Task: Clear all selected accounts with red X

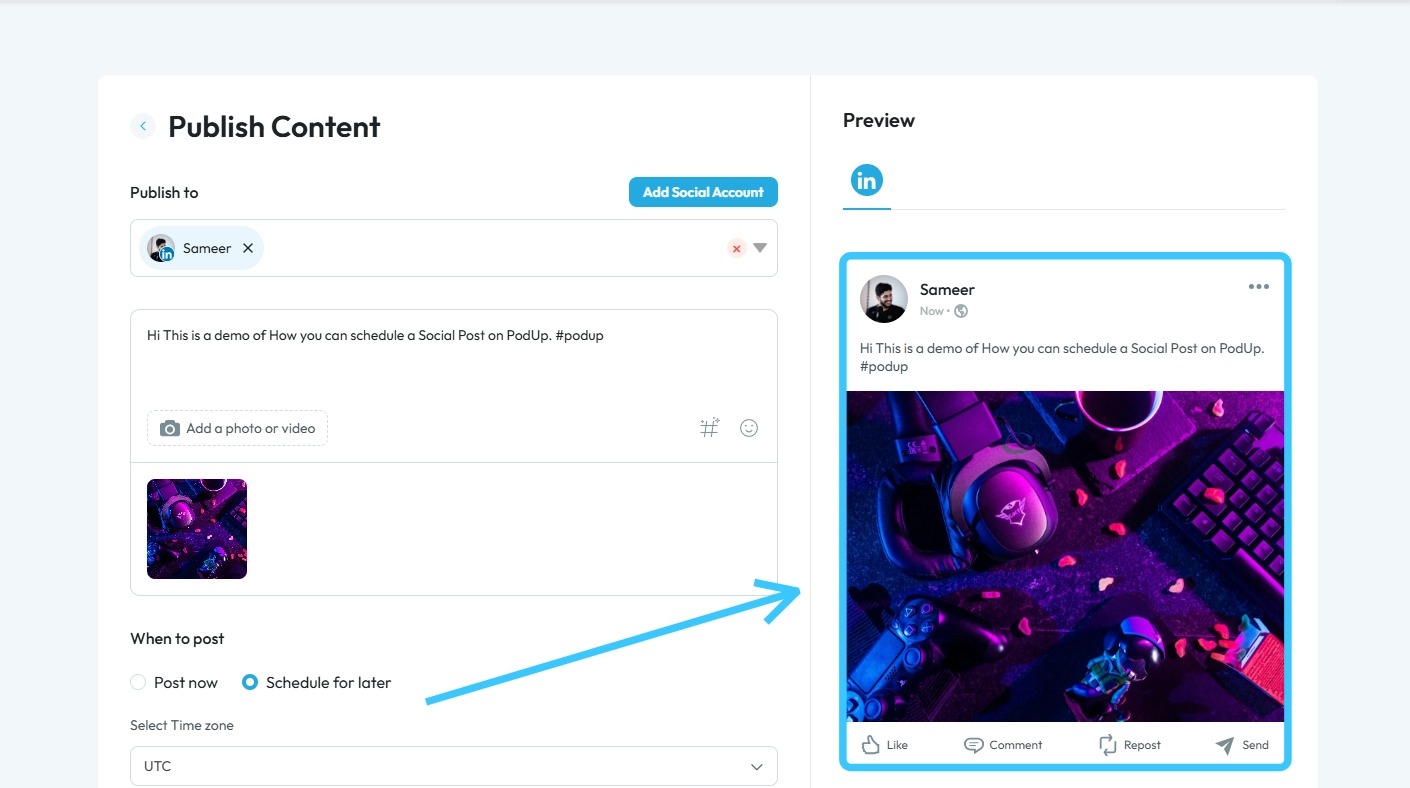Action: pyautogui.click(x=737, y=248)
